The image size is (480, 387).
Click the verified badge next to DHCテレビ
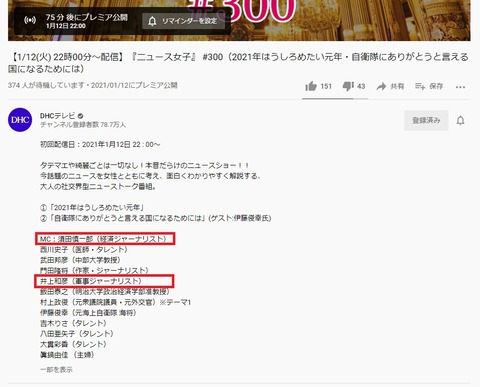pyautogui.click(x=80, y=116)
